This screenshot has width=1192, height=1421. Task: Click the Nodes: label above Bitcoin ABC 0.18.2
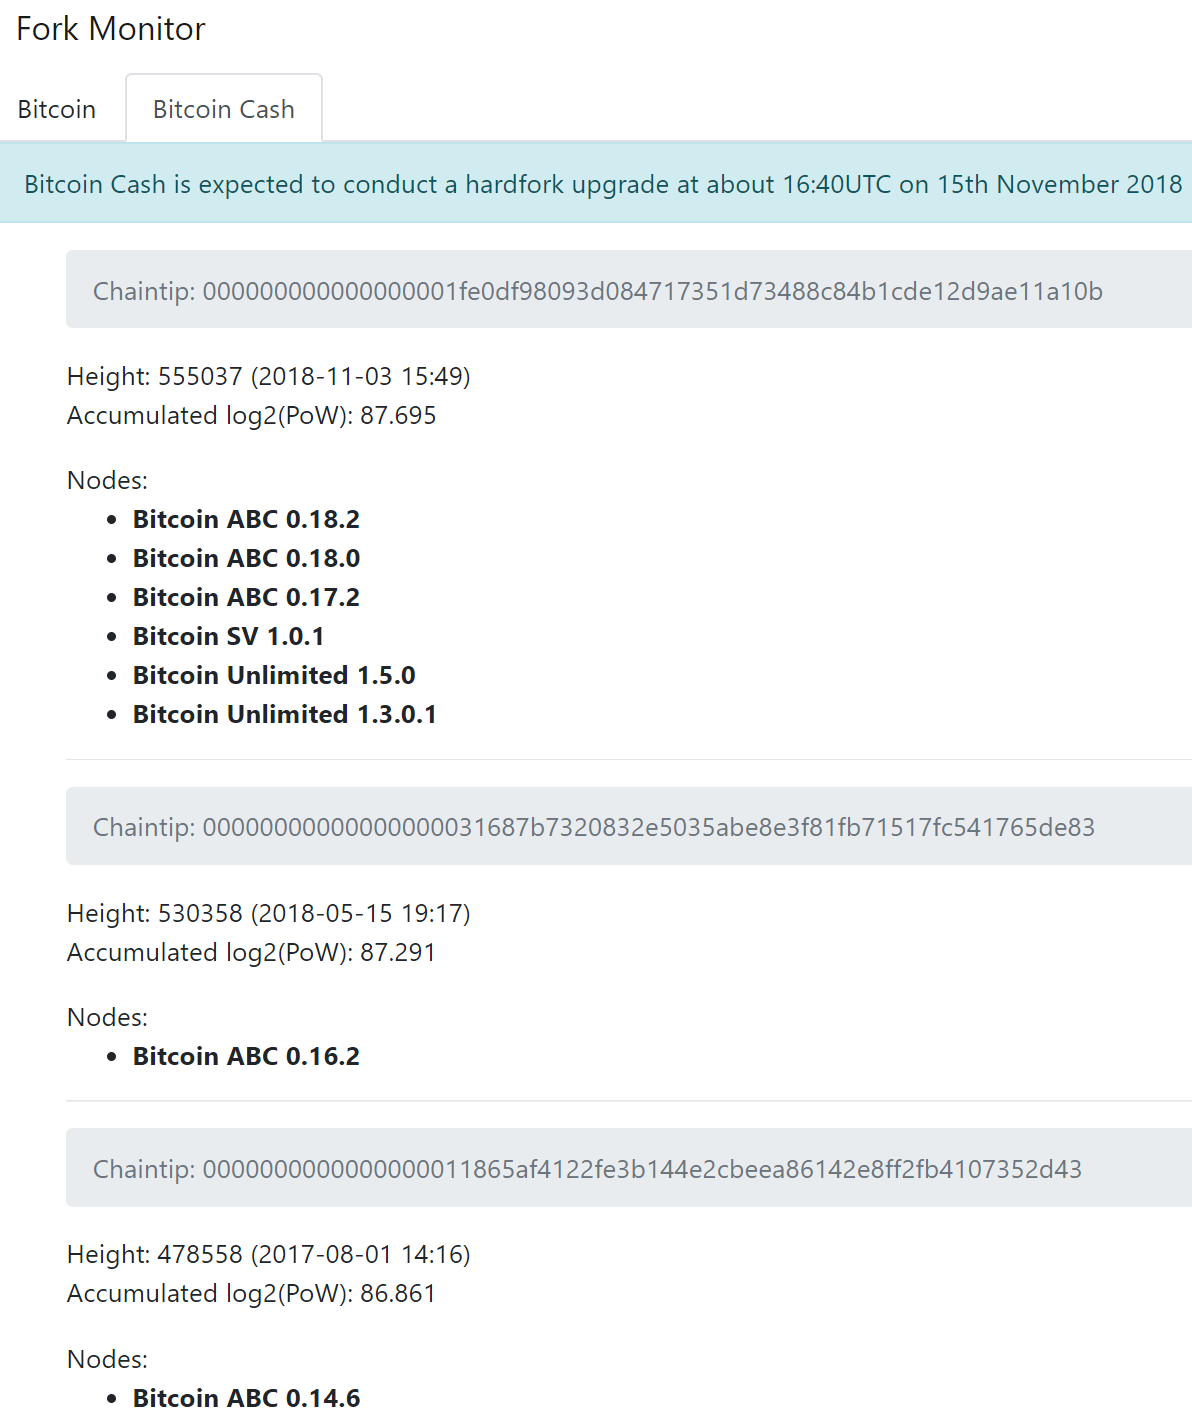(x=107, y=480)
